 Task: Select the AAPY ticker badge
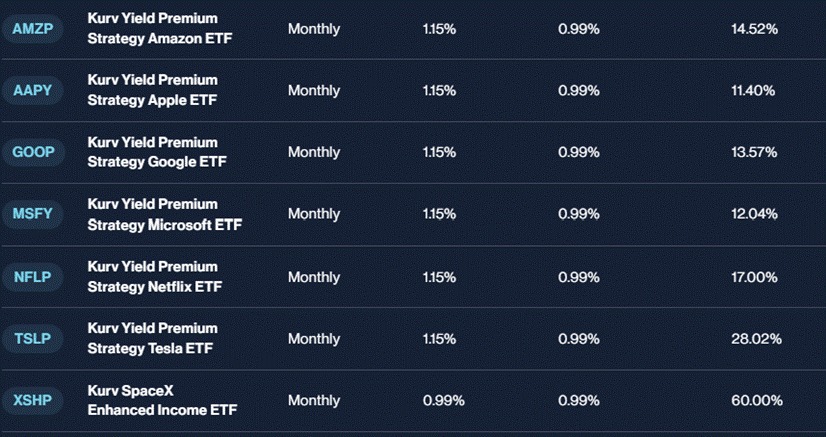tap(33, 90)
